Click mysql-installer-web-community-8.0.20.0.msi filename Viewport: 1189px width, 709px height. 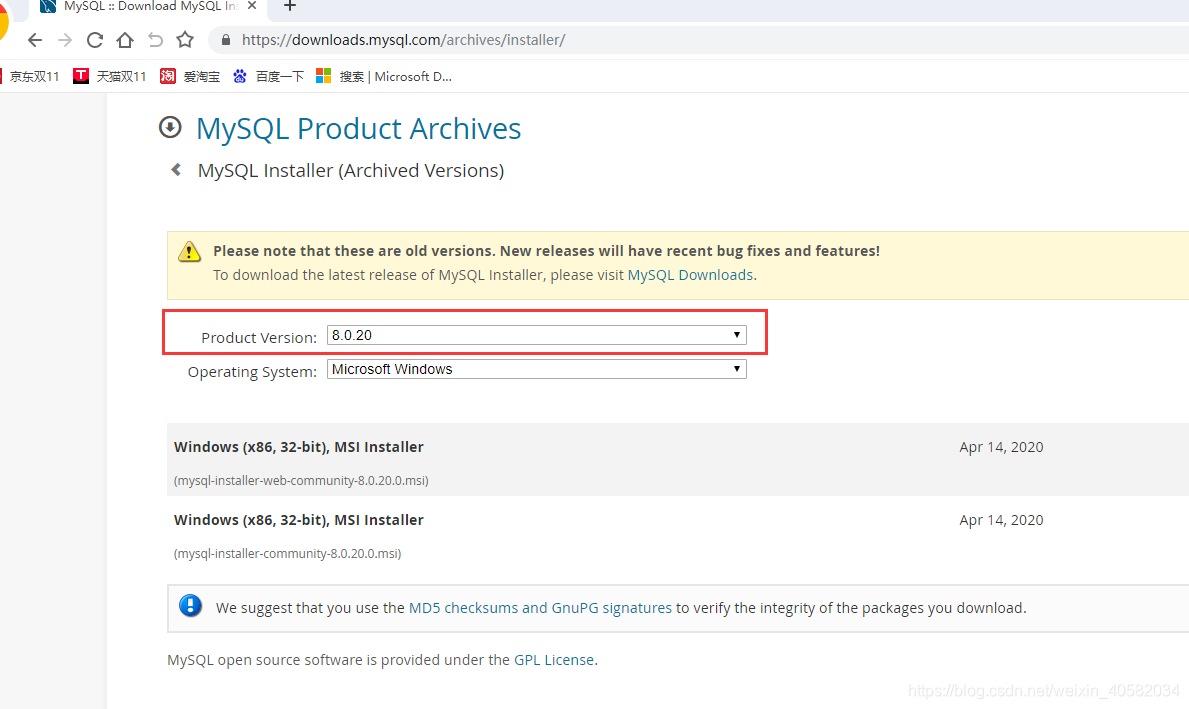point(301,481)
